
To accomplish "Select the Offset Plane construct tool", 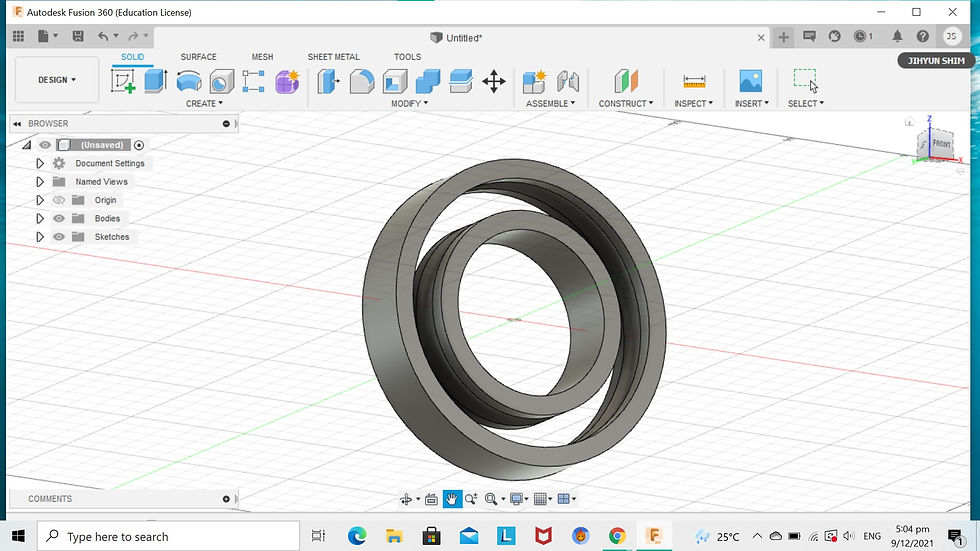I will [x=626, y=81].
